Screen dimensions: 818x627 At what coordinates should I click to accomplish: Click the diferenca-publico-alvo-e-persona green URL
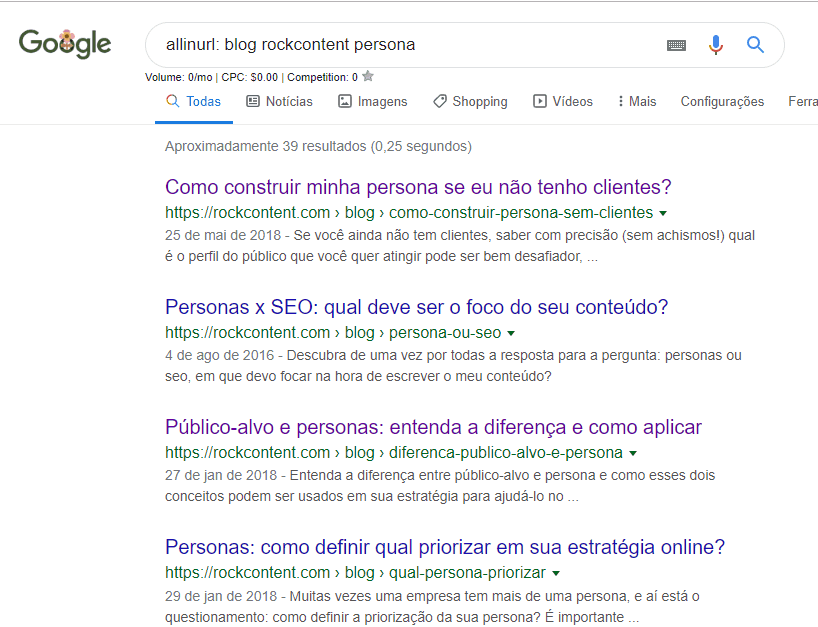coord(394,453)
